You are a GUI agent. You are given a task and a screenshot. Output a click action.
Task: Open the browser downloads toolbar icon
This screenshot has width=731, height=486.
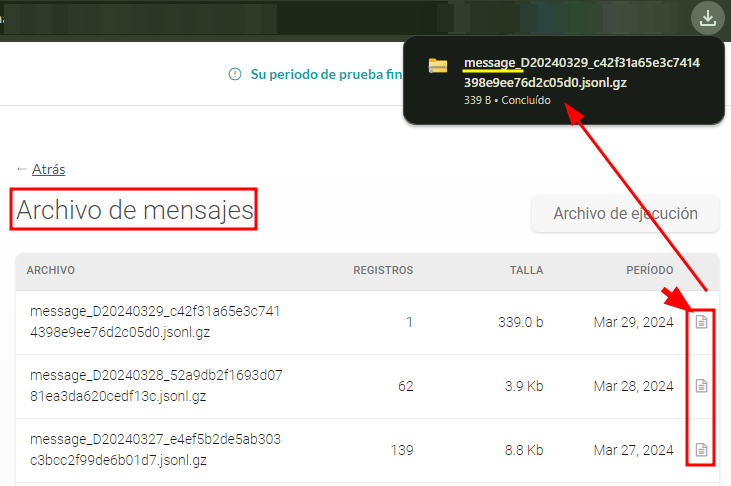tap(707, 18)
